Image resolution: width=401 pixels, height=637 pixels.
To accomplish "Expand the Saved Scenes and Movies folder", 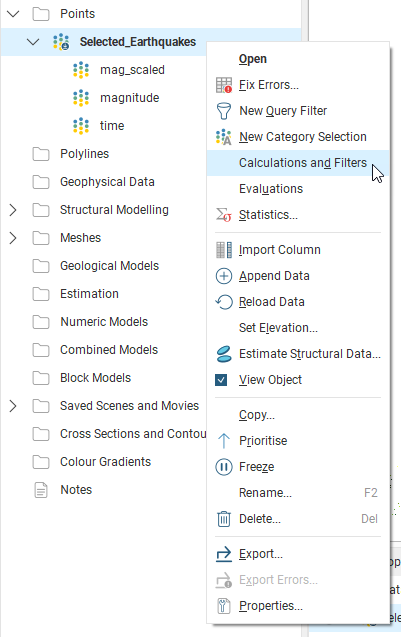I will [13, 406].
